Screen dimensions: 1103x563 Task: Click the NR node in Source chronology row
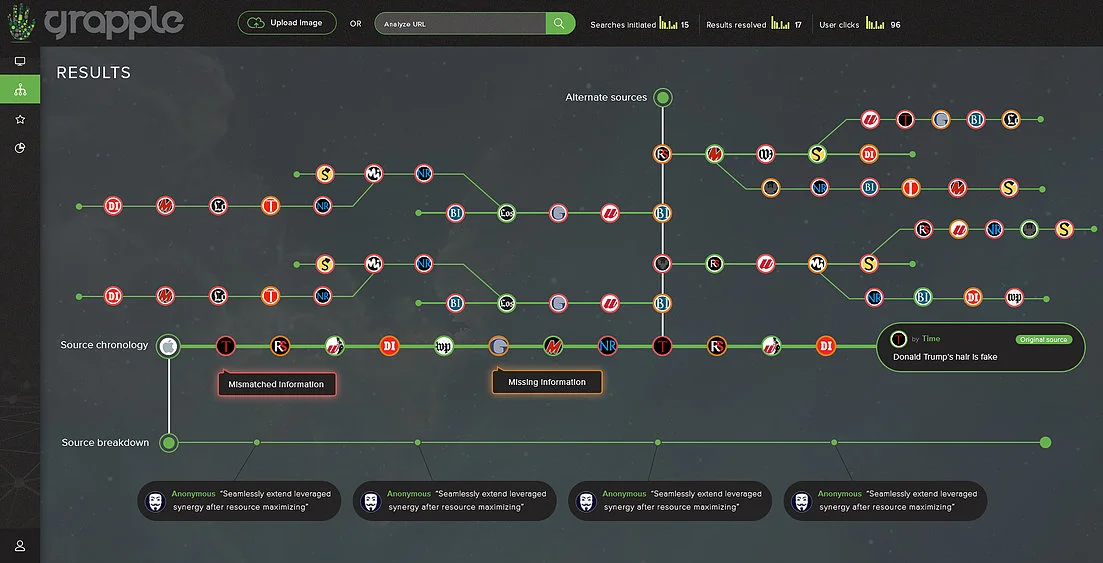pyautogui.click(x=608, y=346)
